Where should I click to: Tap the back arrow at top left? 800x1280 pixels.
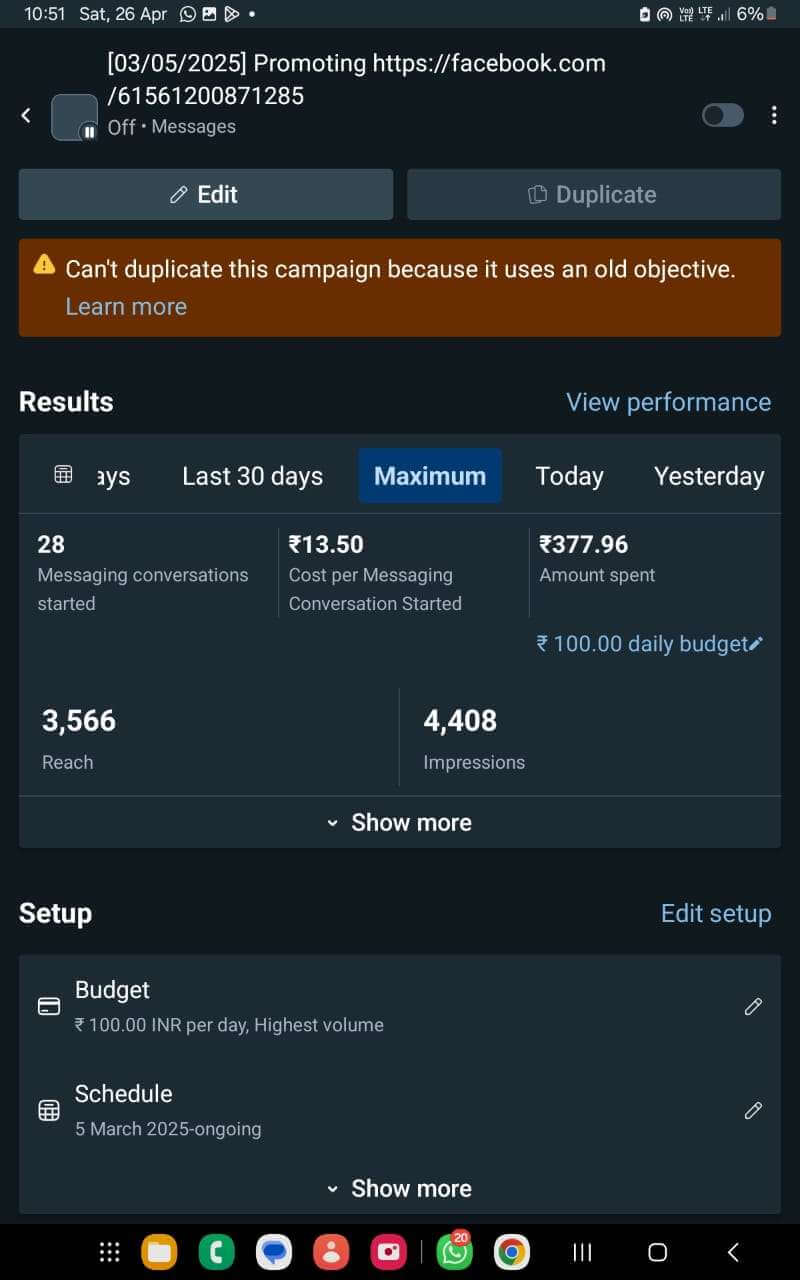point(26,115)
